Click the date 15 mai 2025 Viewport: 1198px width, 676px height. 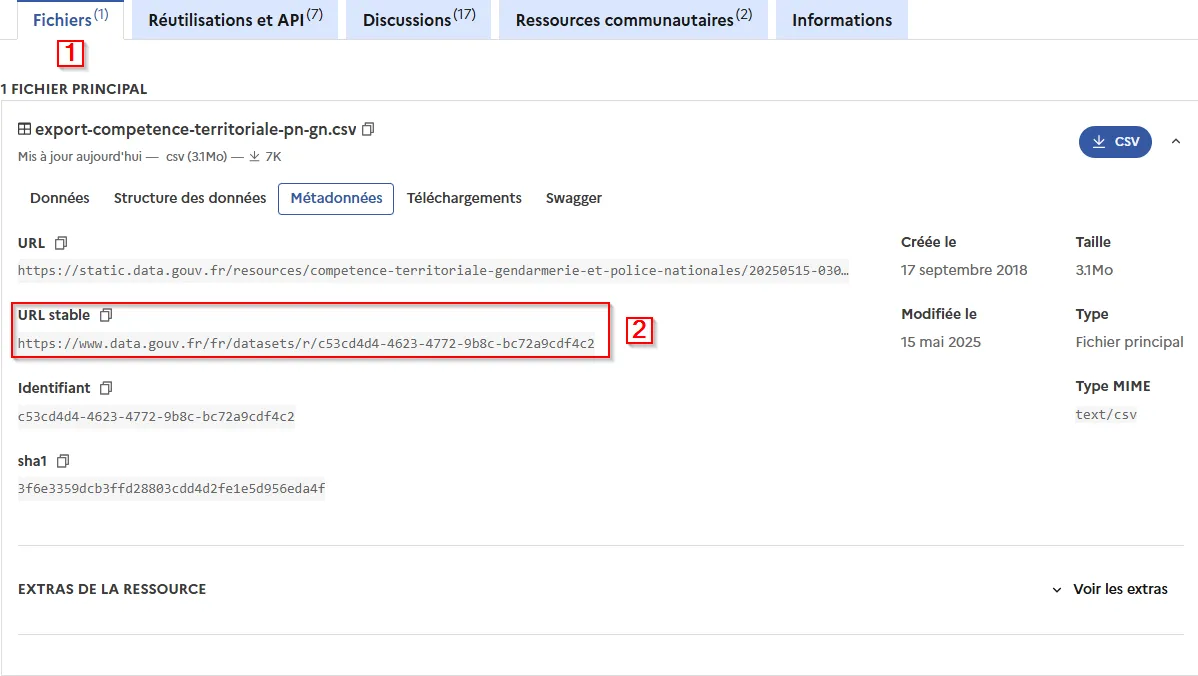click(941, 342)
